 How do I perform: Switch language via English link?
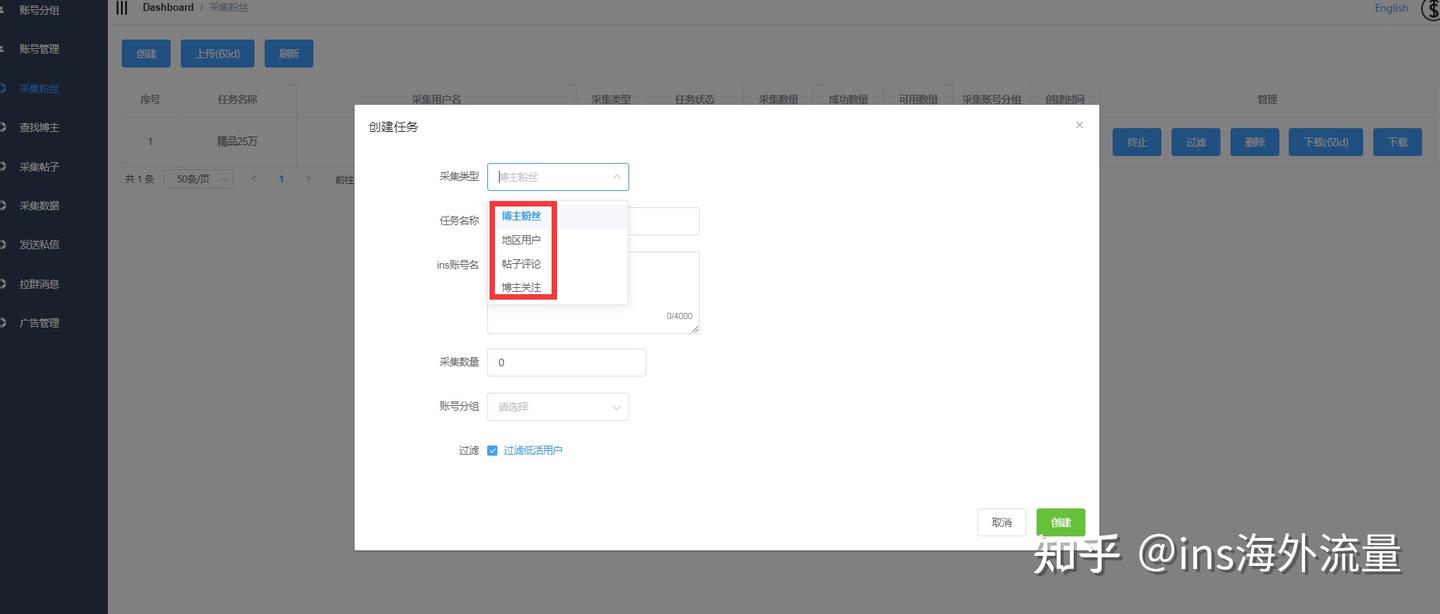point(1391,8)
